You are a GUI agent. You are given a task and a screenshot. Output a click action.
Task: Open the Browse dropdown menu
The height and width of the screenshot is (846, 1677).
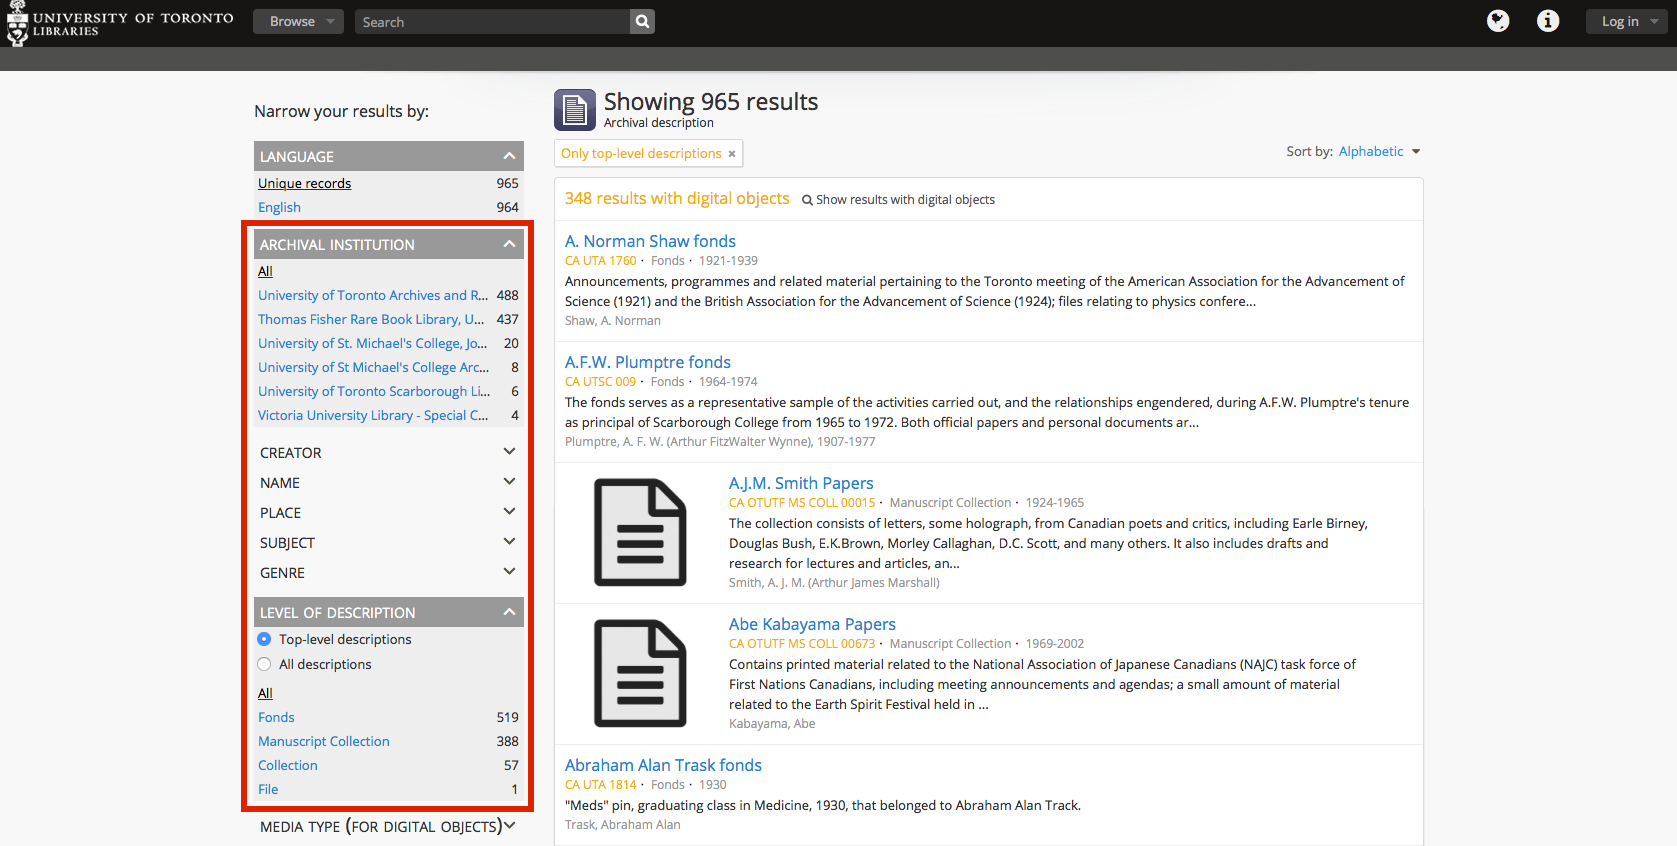pyautogui.click(x=298, y=21)
